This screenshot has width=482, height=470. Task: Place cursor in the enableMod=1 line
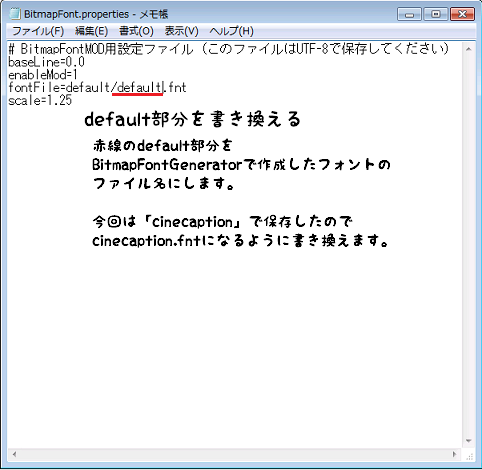(43, 75)
